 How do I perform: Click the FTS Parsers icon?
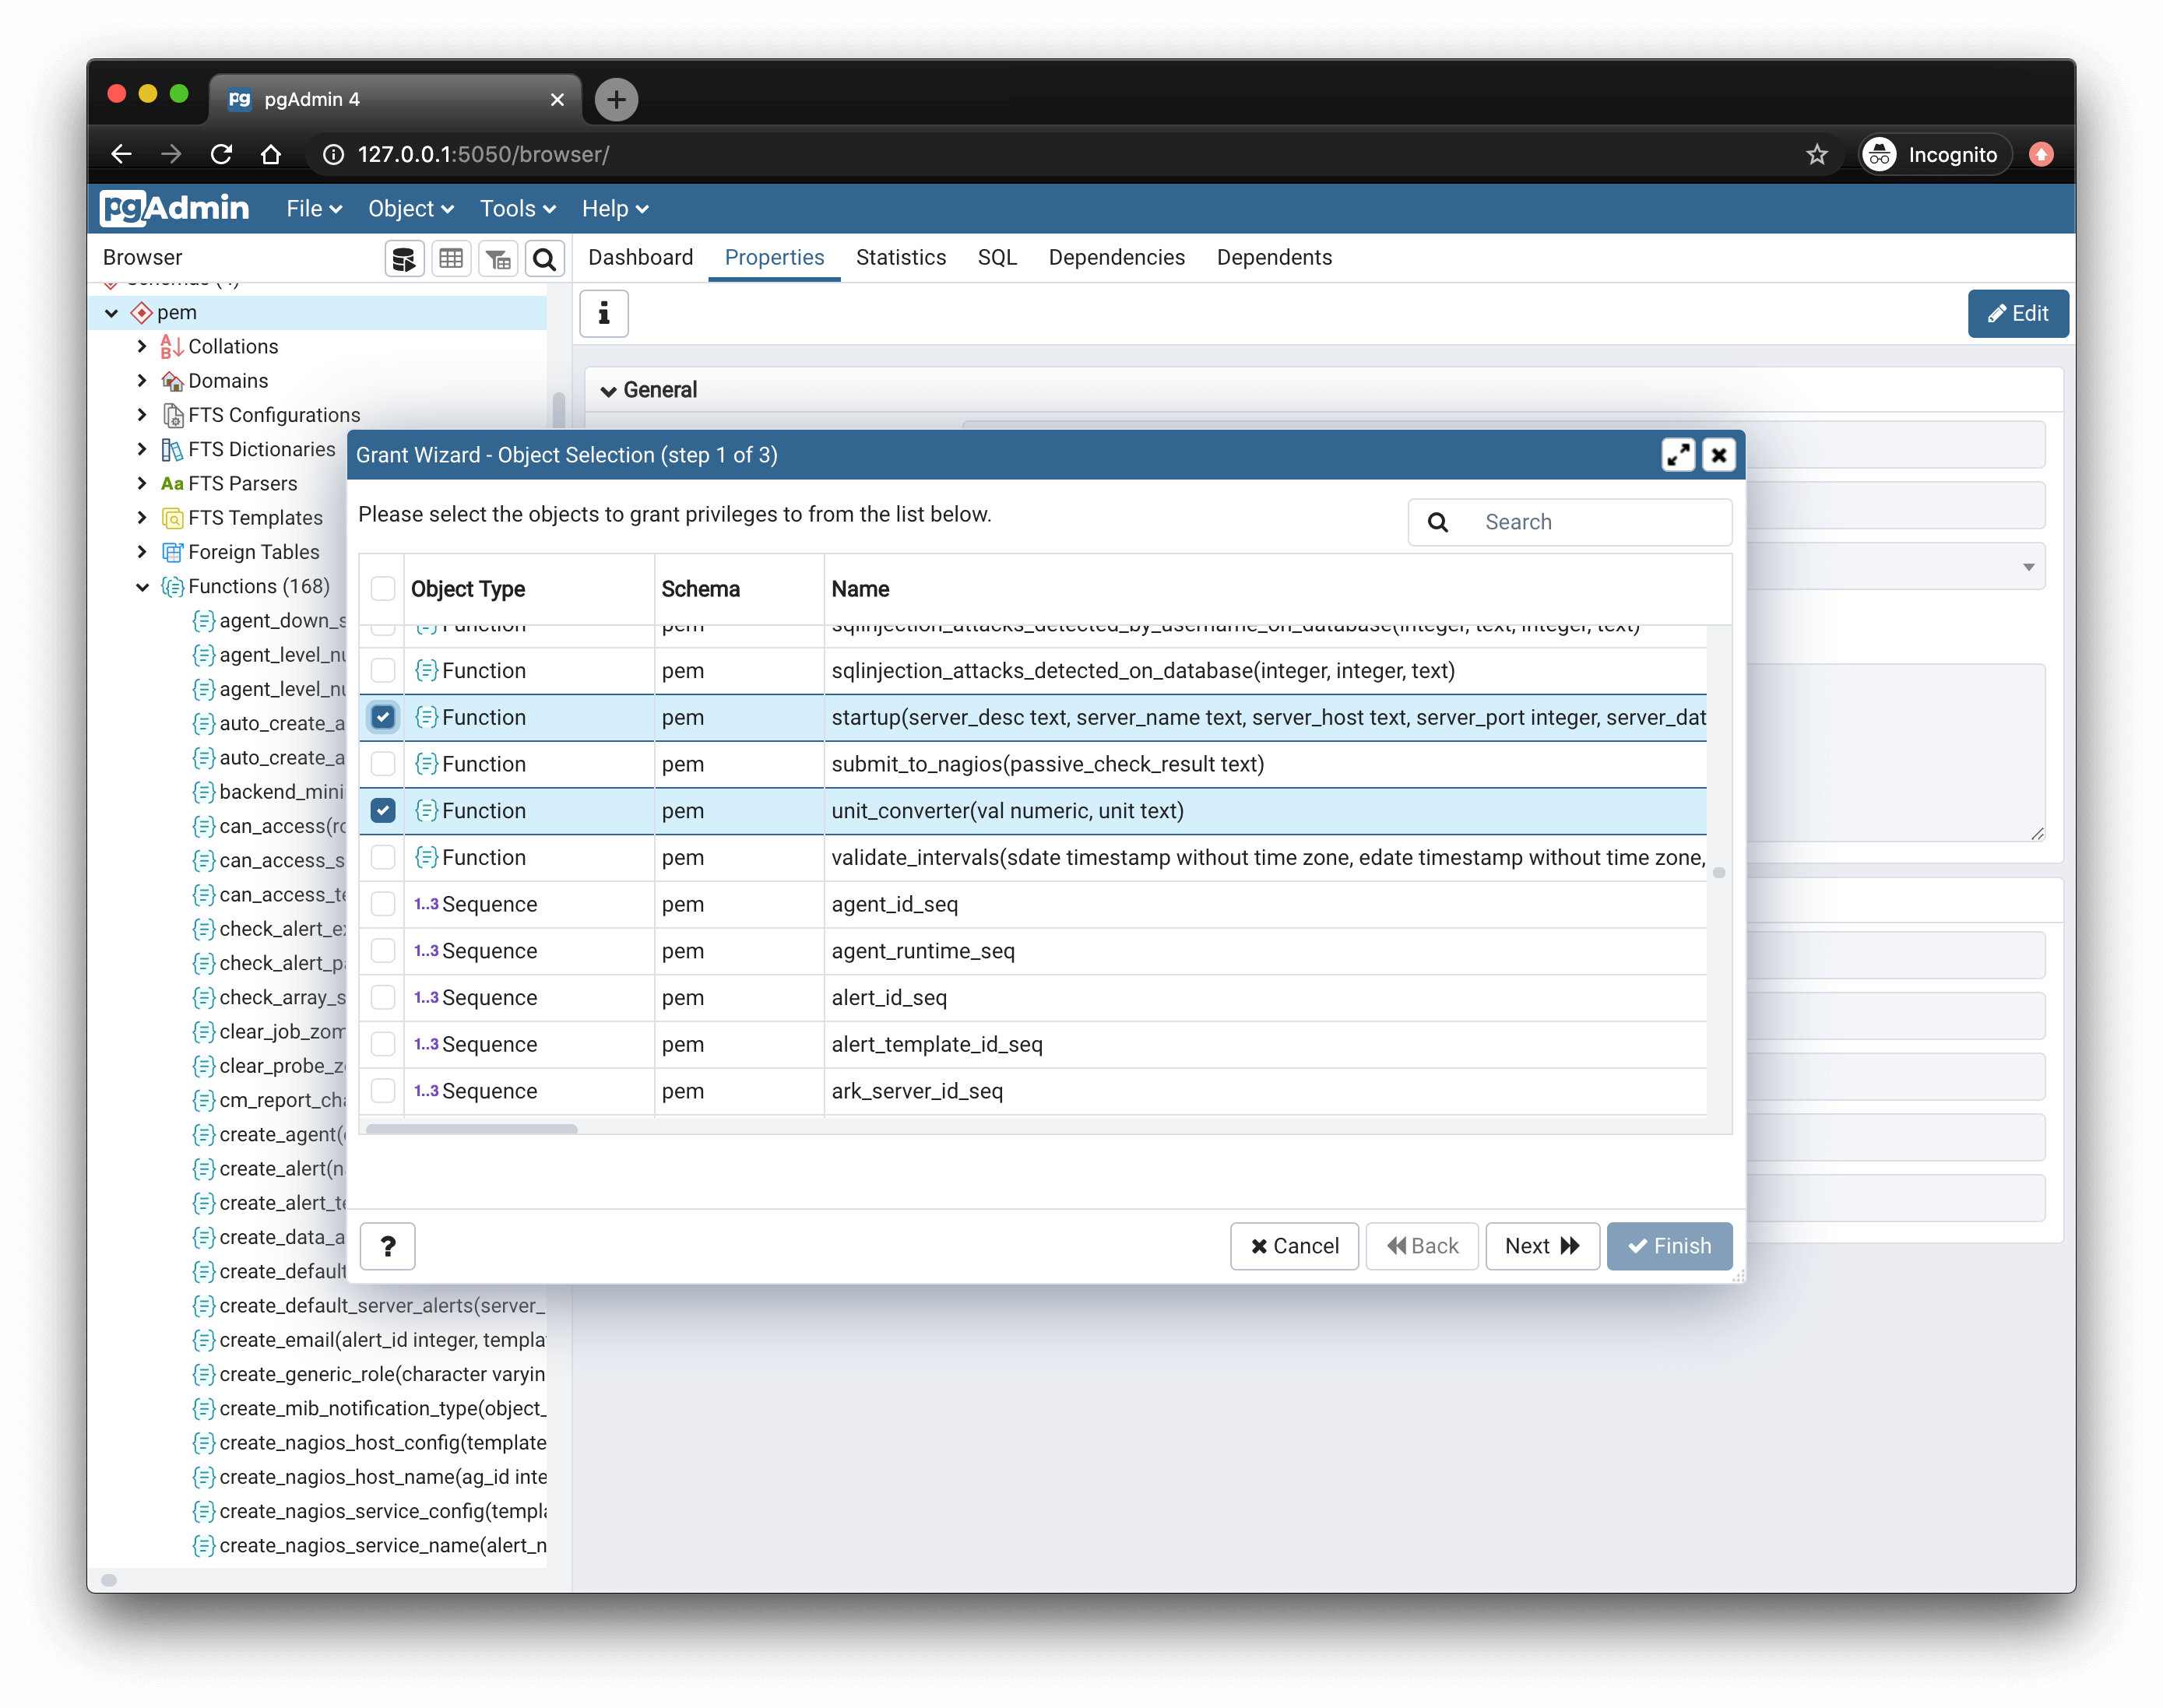(172, 484)
